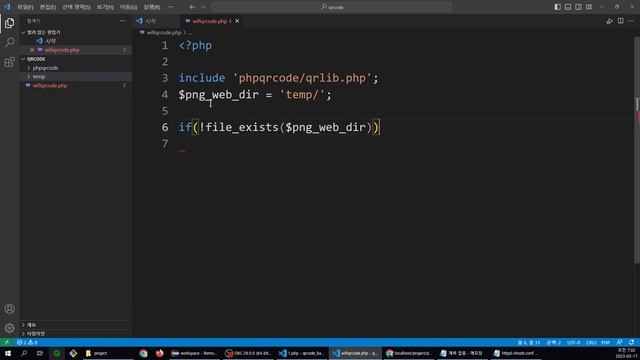Toggle bottom panel visibility
This screenshot has width=640, height=360.
tap(568, 7)
